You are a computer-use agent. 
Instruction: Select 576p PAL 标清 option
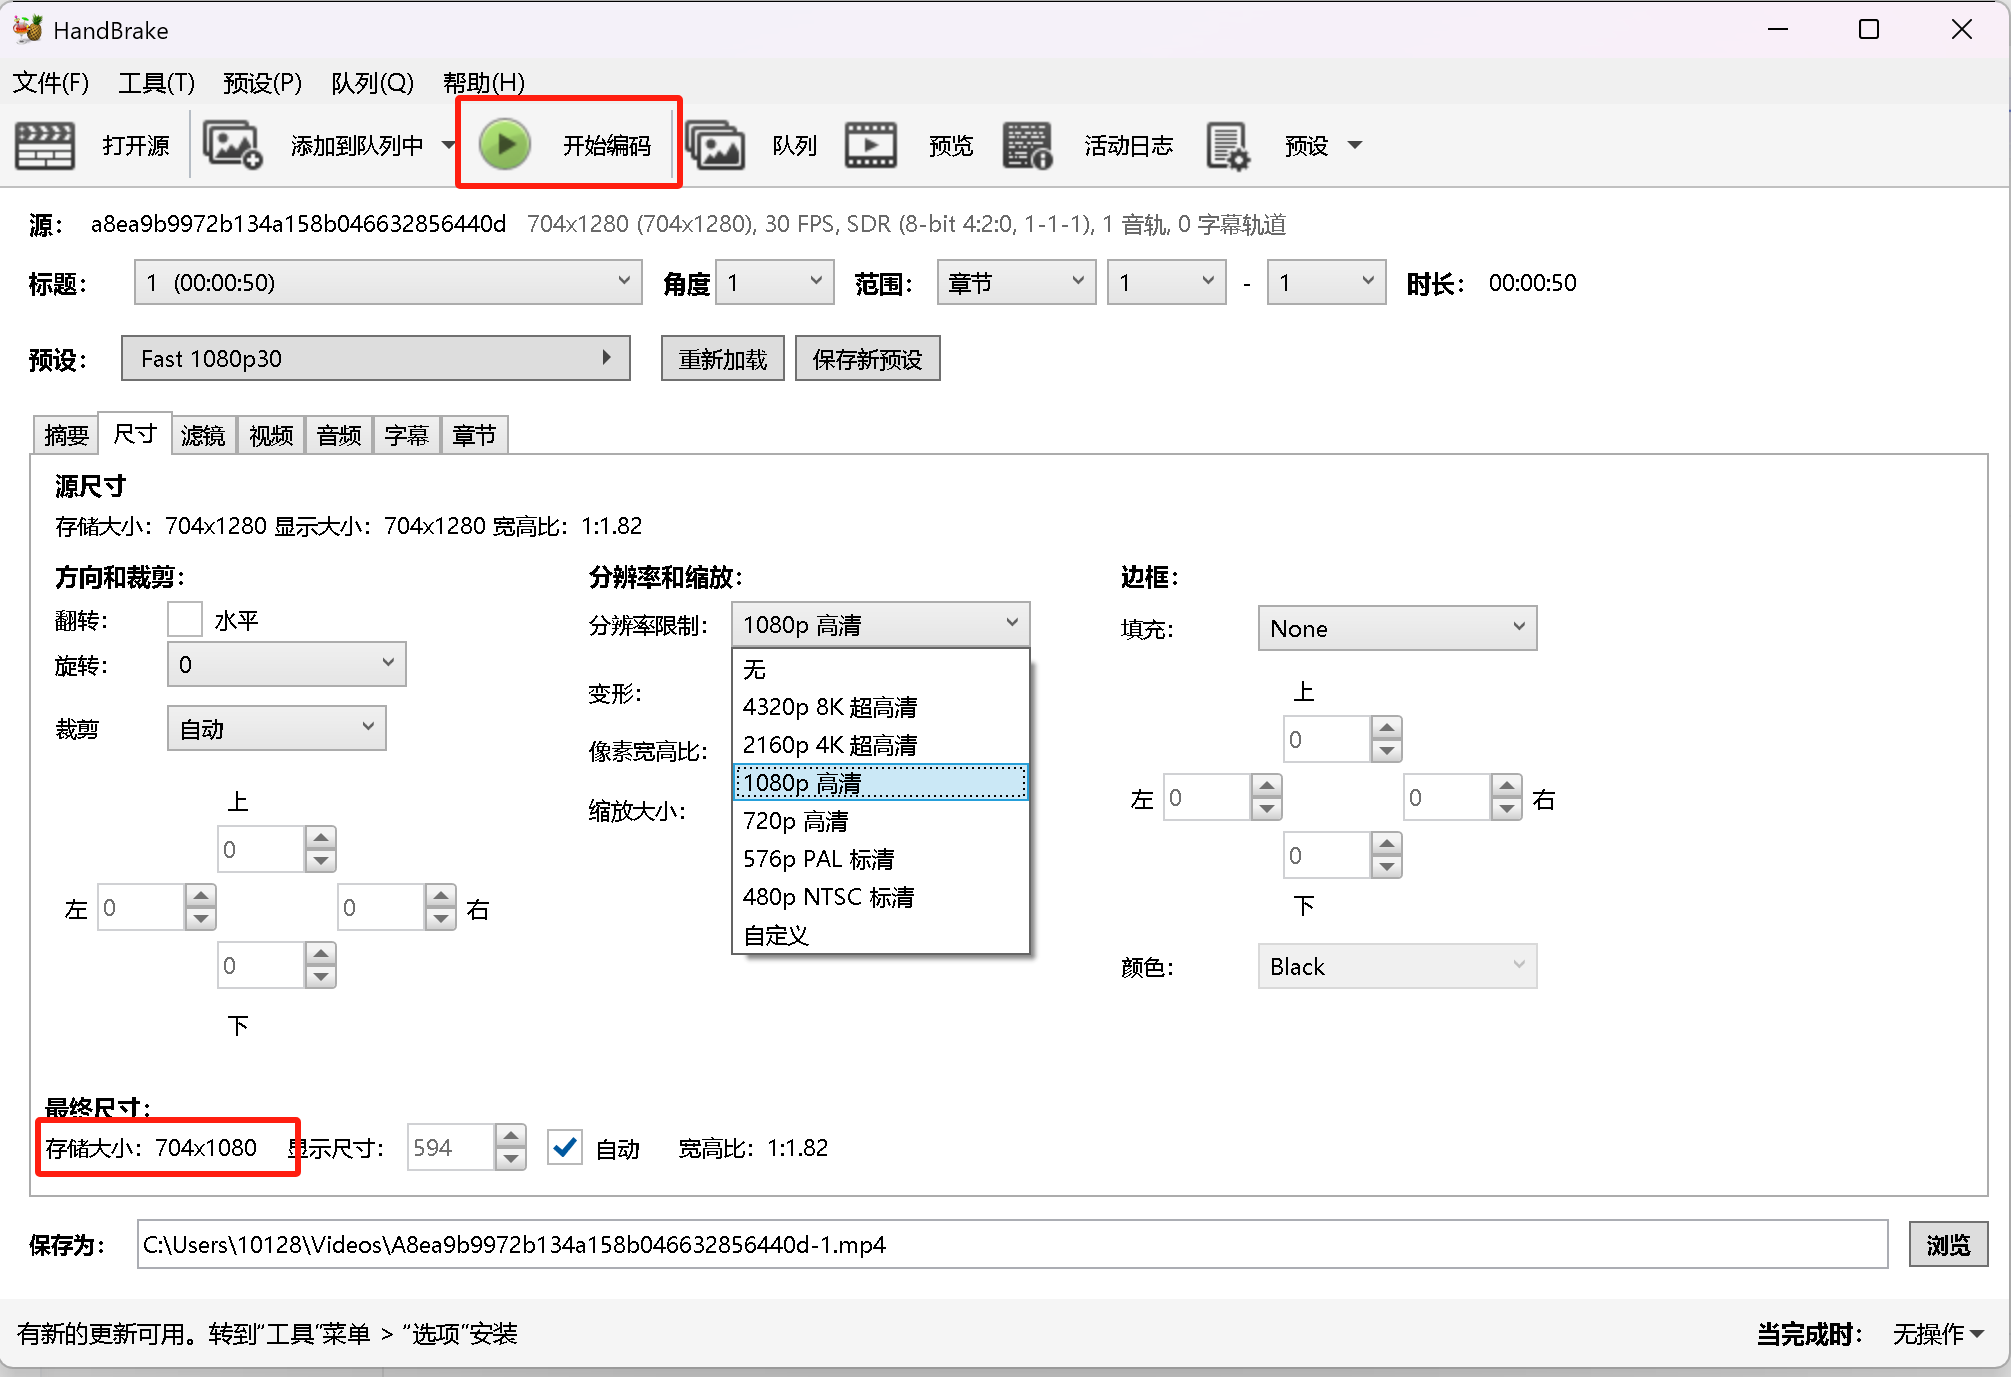pyautogui.click(x=880, y=859)
